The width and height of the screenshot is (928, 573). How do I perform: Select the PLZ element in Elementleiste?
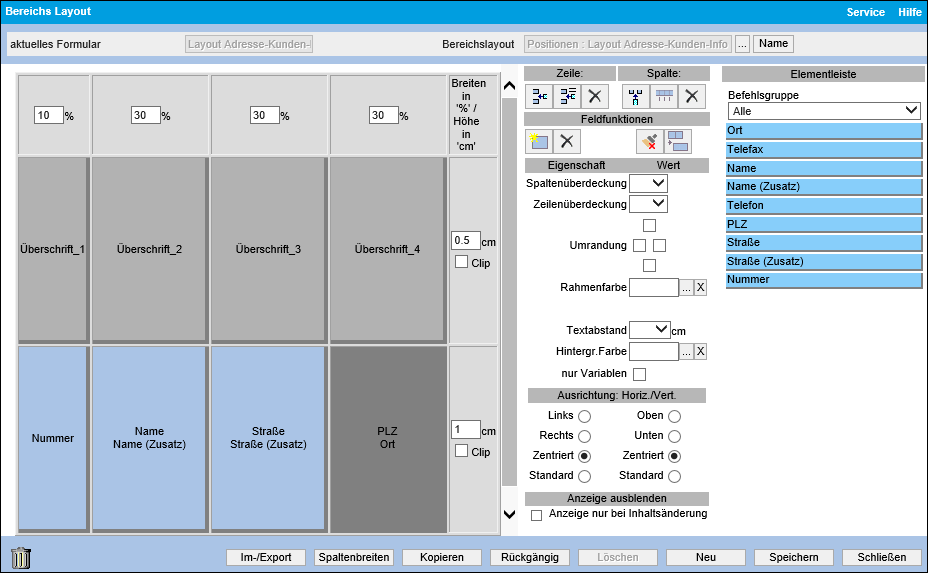click(x=824, y=224)
